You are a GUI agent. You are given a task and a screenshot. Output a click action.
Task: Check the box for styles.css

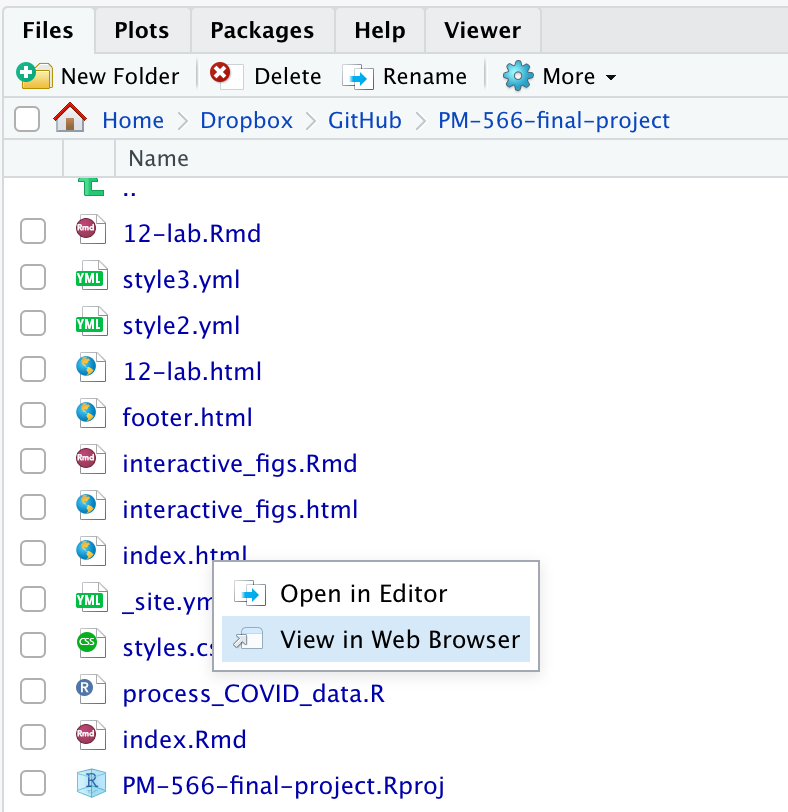click(x=33, y=645)
